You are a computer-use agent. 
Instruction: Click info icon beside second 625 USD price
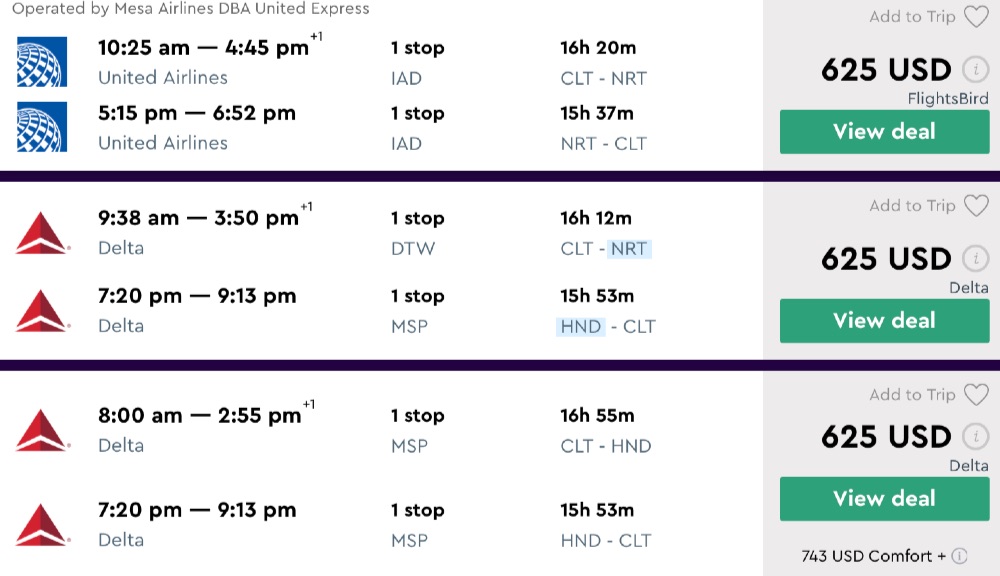(x=974, y=259)
